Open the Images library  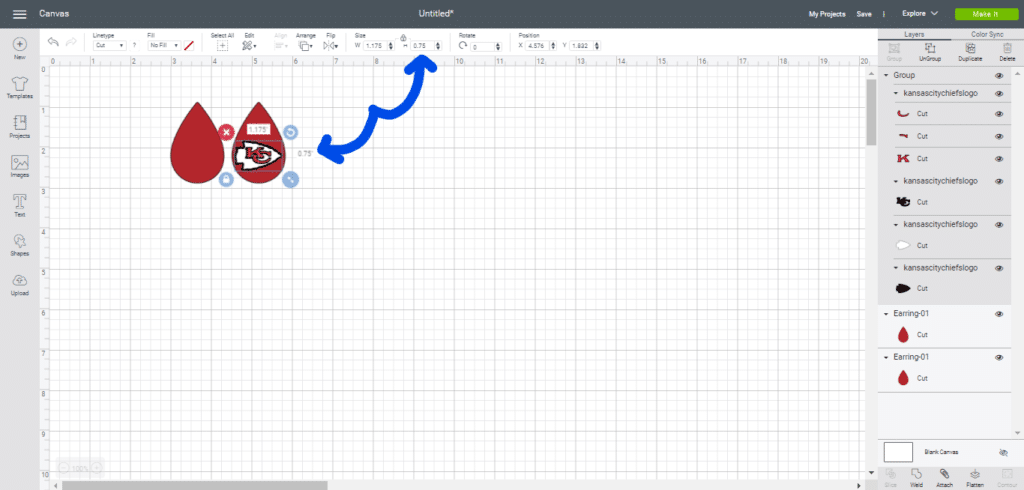[x=19, y=165]
